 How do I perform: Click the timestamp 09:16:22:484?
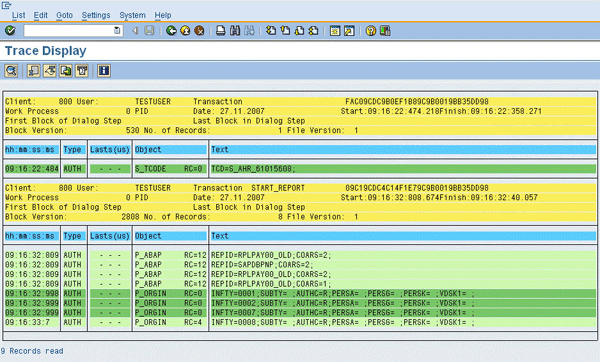(x=32, y=169)
